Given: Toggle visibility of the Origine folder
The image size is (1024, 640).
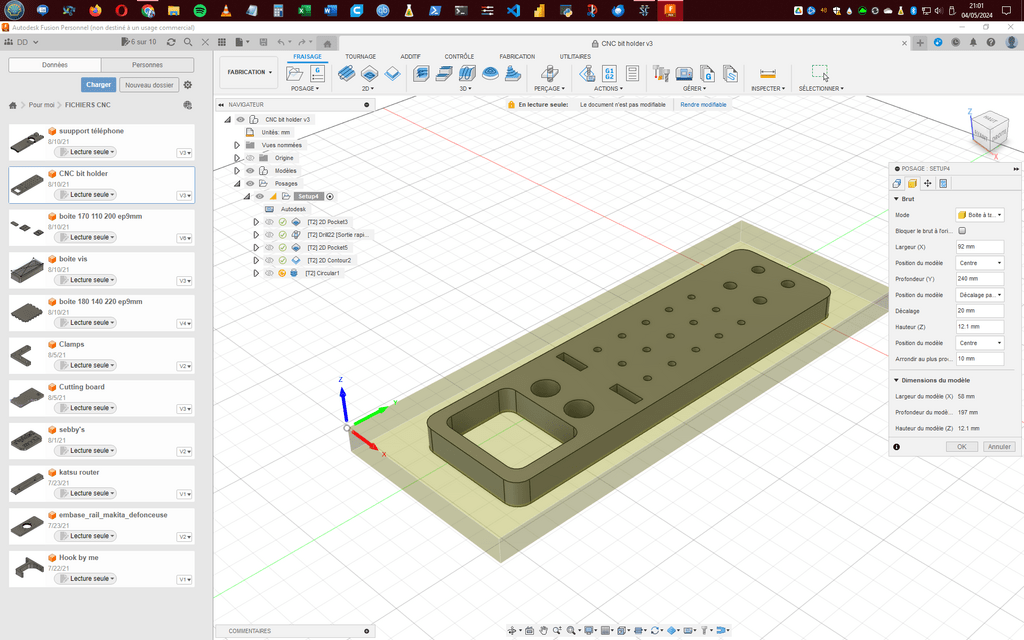Looking at the screenshot, I should (250, 158).
